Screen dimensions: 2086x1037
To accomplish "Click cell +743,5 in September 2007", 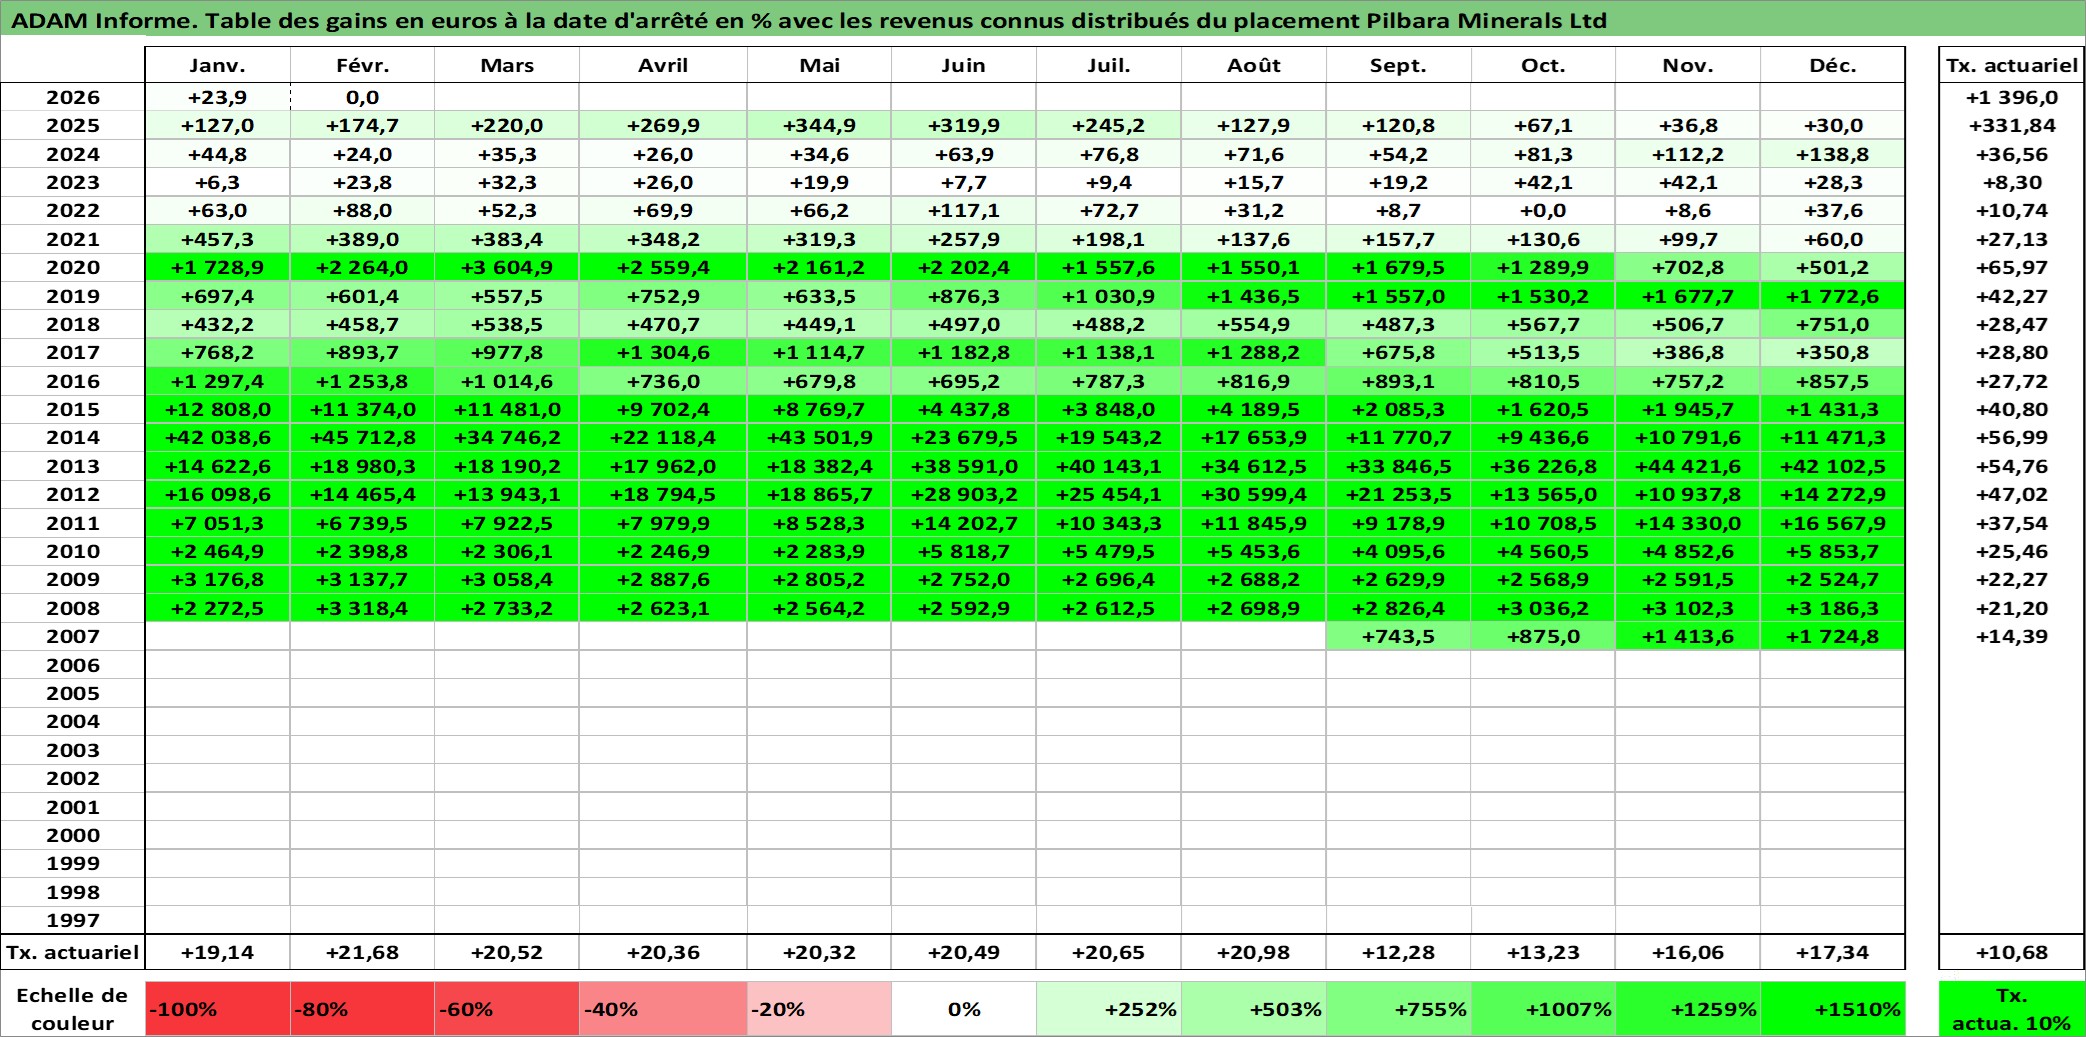I will [x=1398, y=636].
